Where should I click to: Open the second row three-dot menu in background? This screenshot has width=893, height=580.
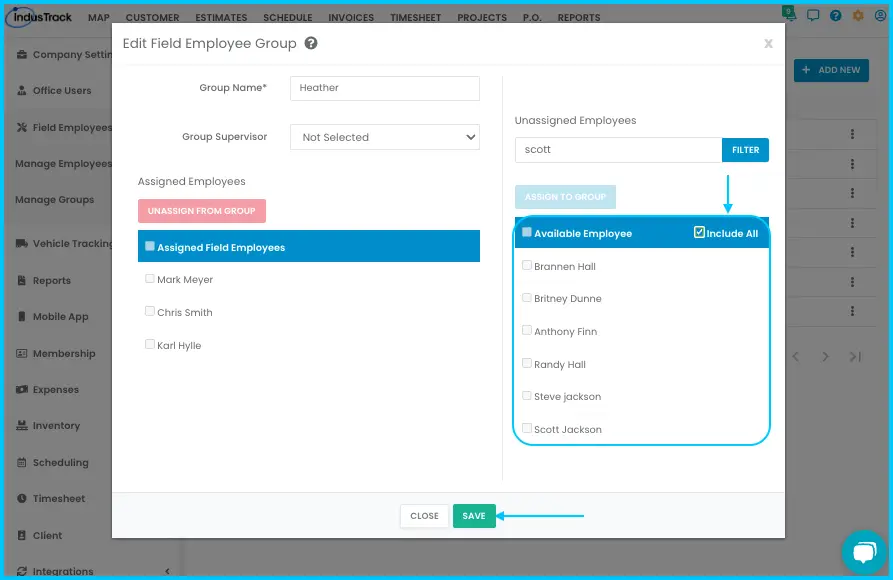(x=852, y=164)
